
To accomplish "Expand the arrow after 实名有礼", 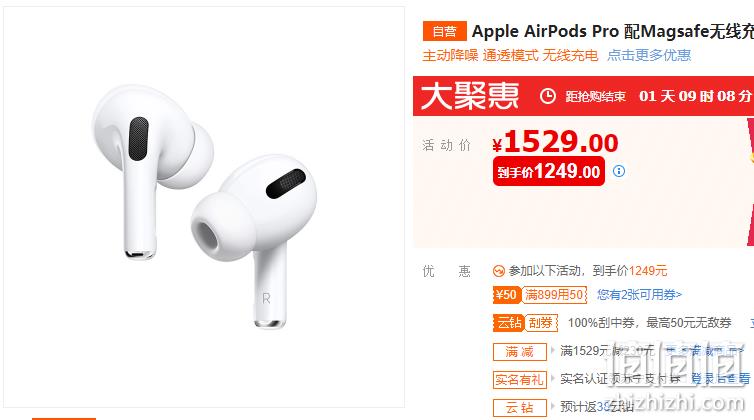I will [553, 378].
